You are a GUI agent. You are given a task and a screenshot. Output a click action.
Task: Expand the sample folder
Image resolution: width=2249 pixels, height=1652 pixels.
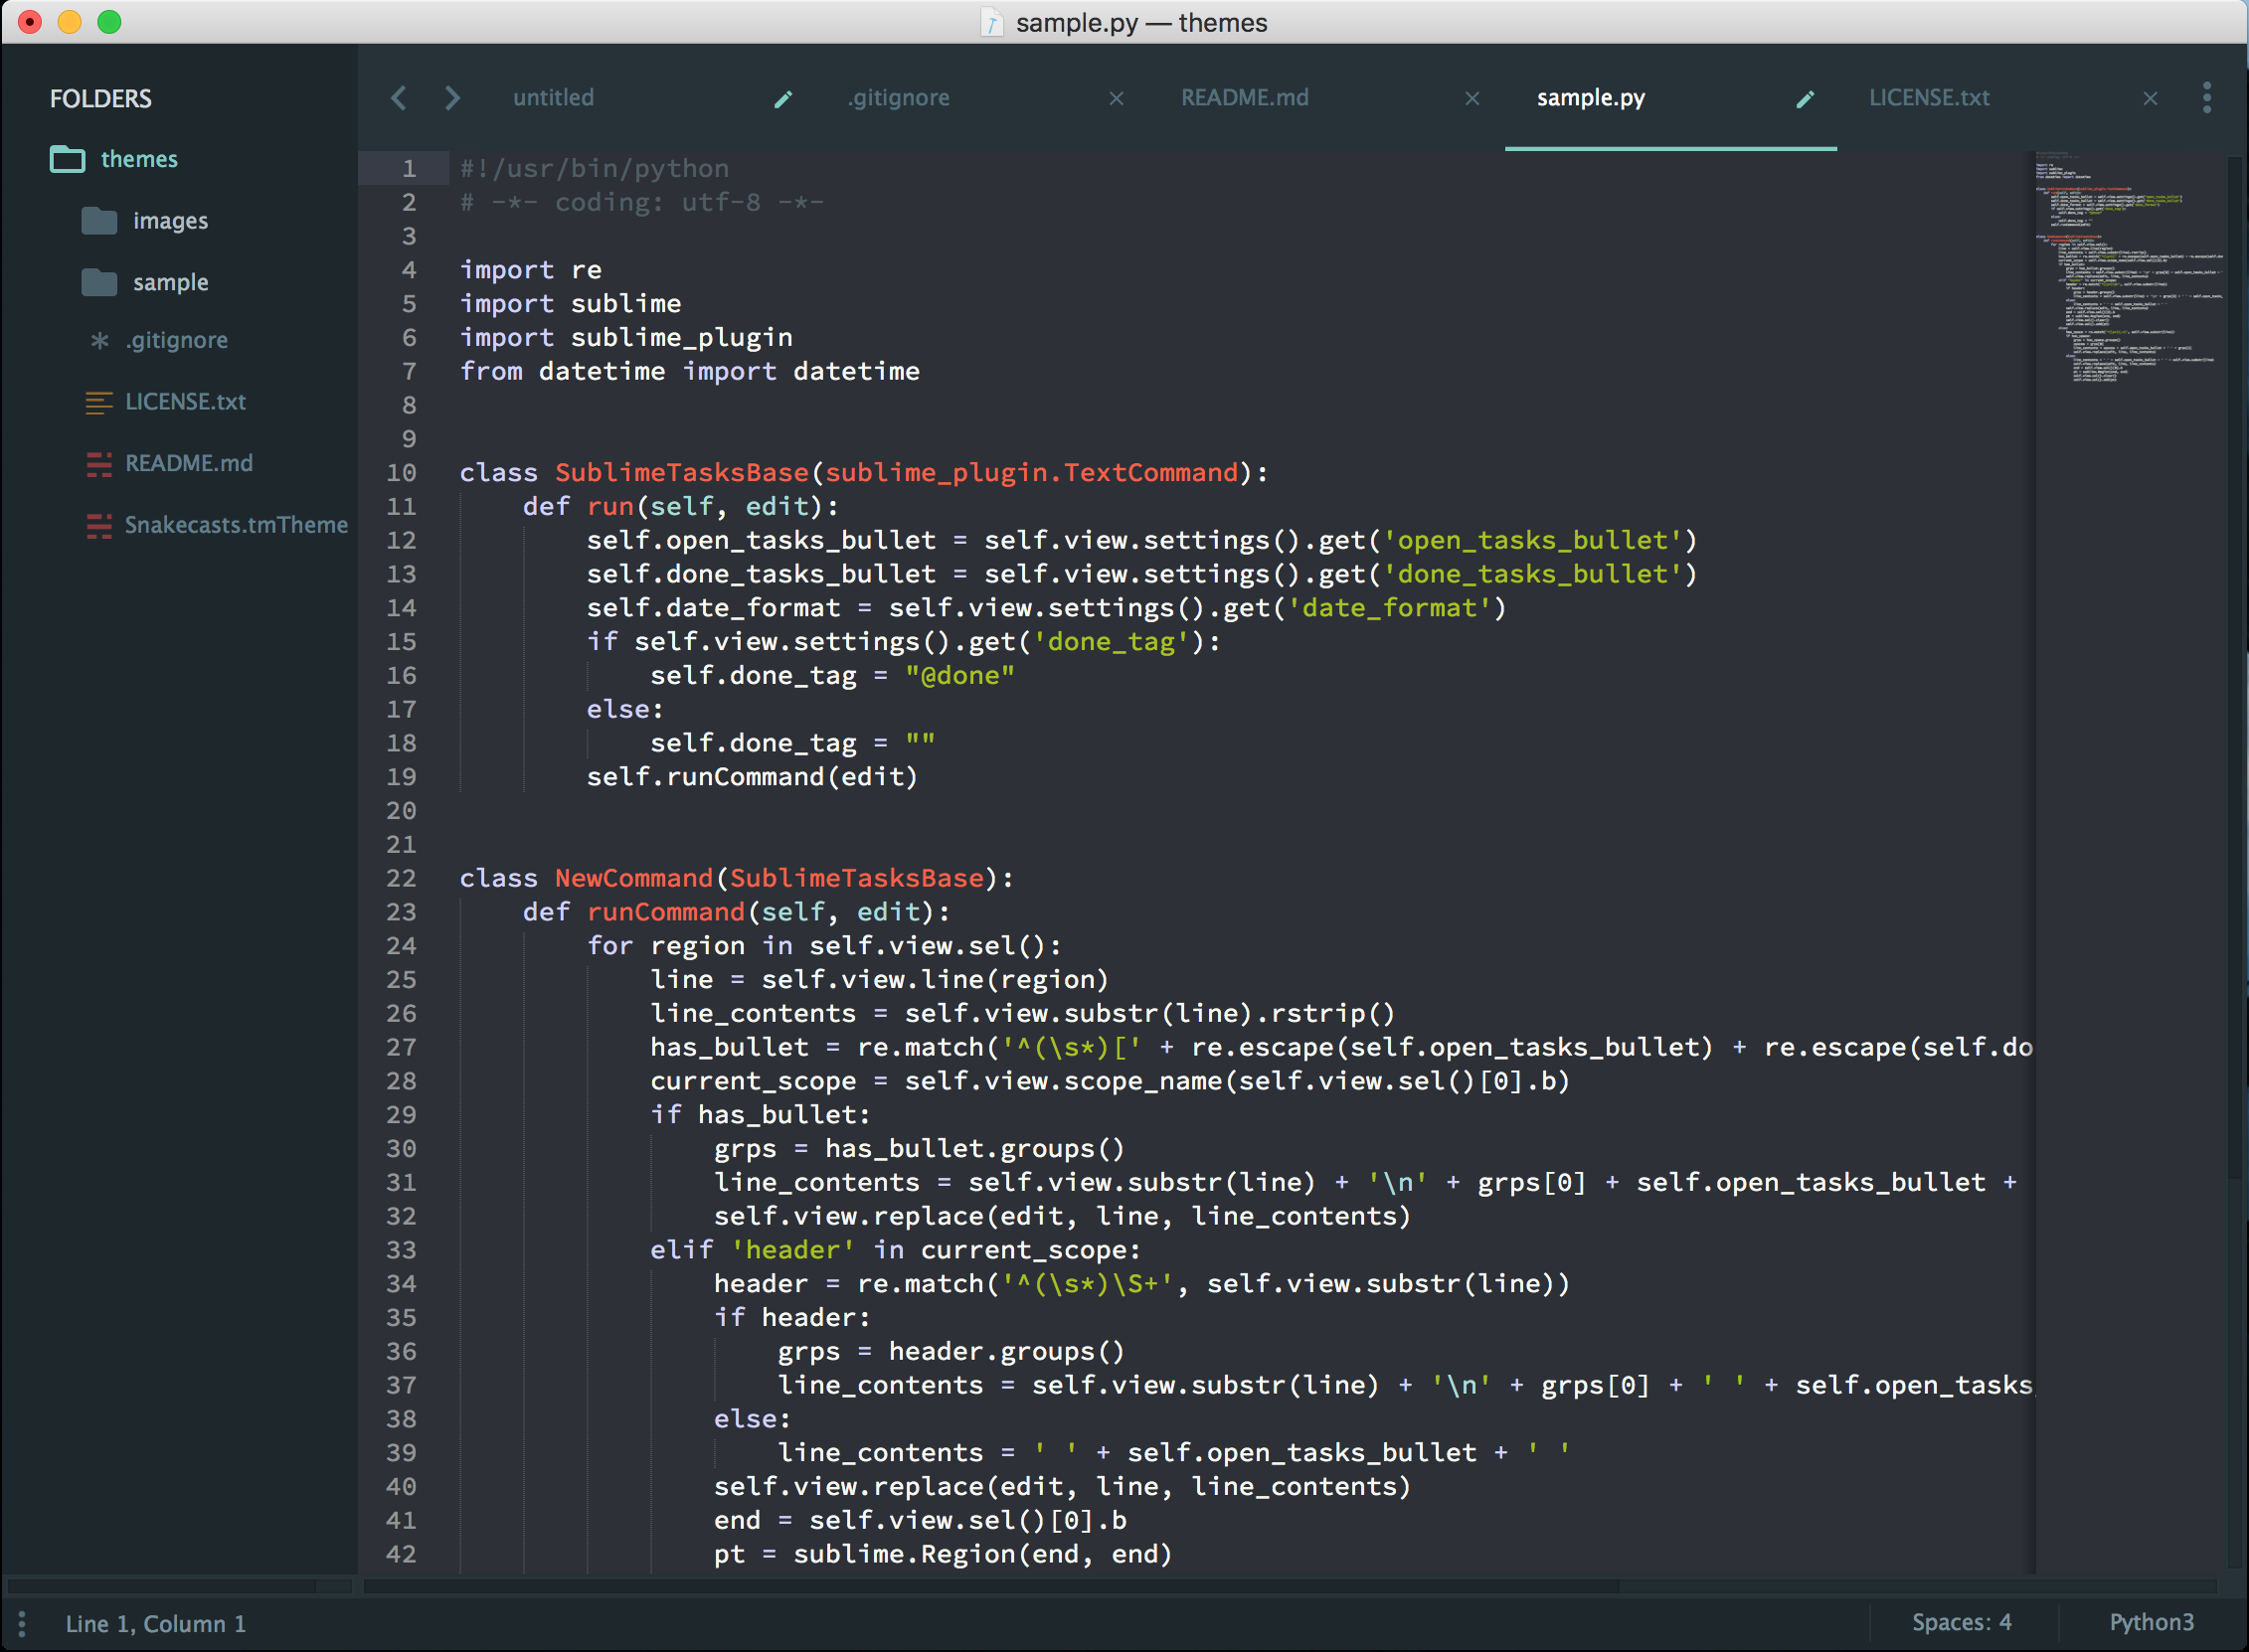point(170,283)
